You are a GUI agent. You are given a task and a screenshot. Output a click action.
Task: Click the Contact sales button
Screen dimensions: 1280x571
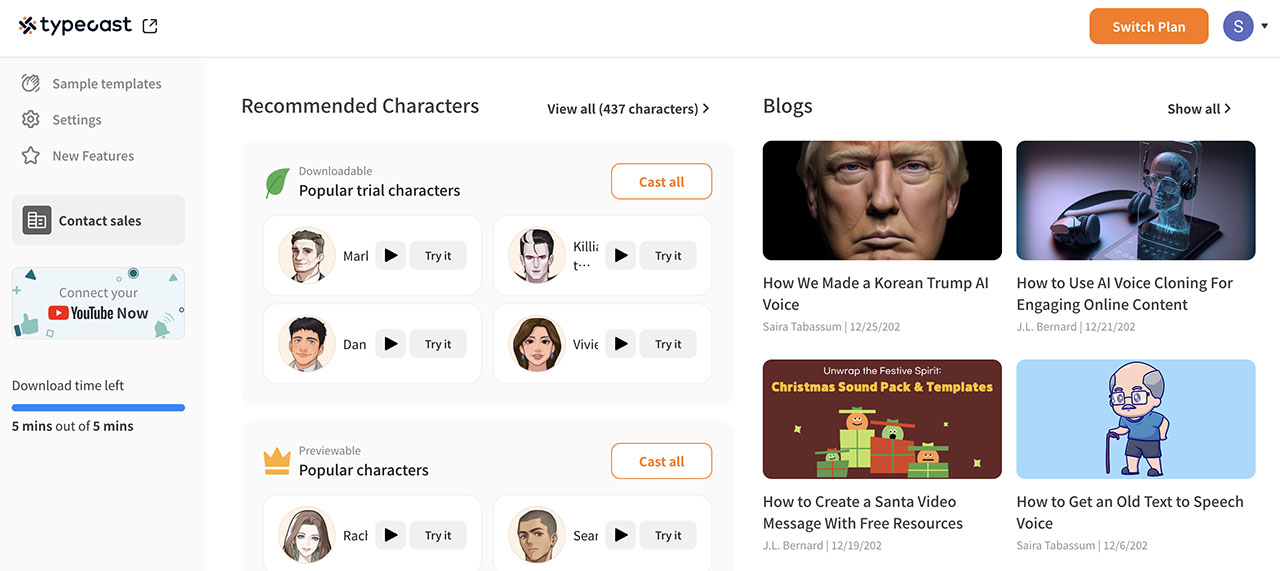pos(98,220)
